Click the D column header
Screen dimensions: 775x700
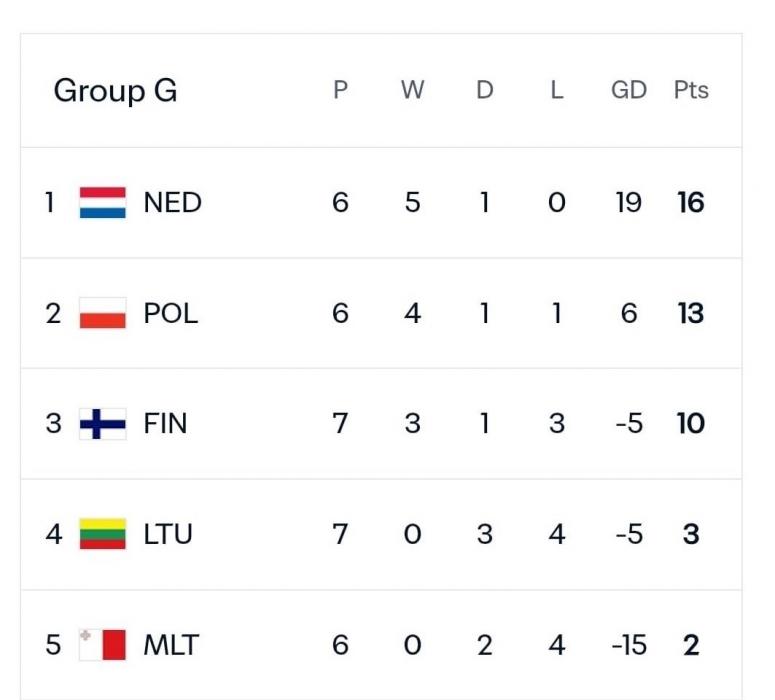484,91
